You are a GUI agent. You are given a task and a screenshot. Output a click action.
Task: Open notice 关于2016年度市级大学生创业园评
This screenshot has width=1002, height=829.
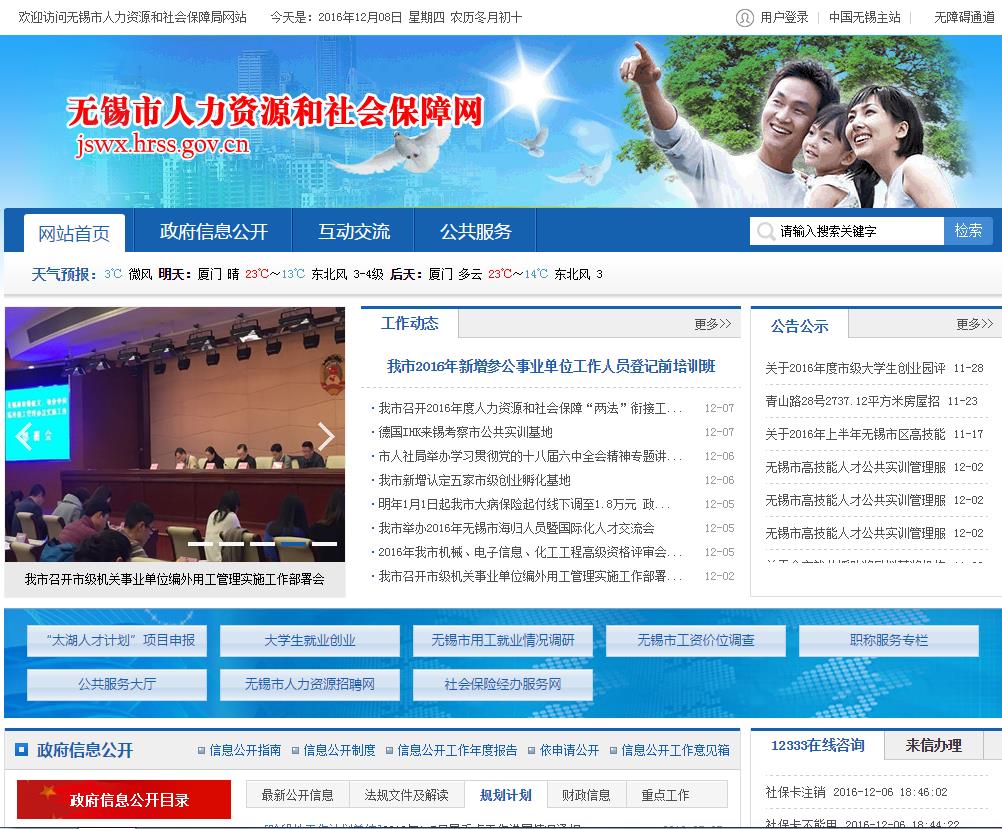coord(855,368)
